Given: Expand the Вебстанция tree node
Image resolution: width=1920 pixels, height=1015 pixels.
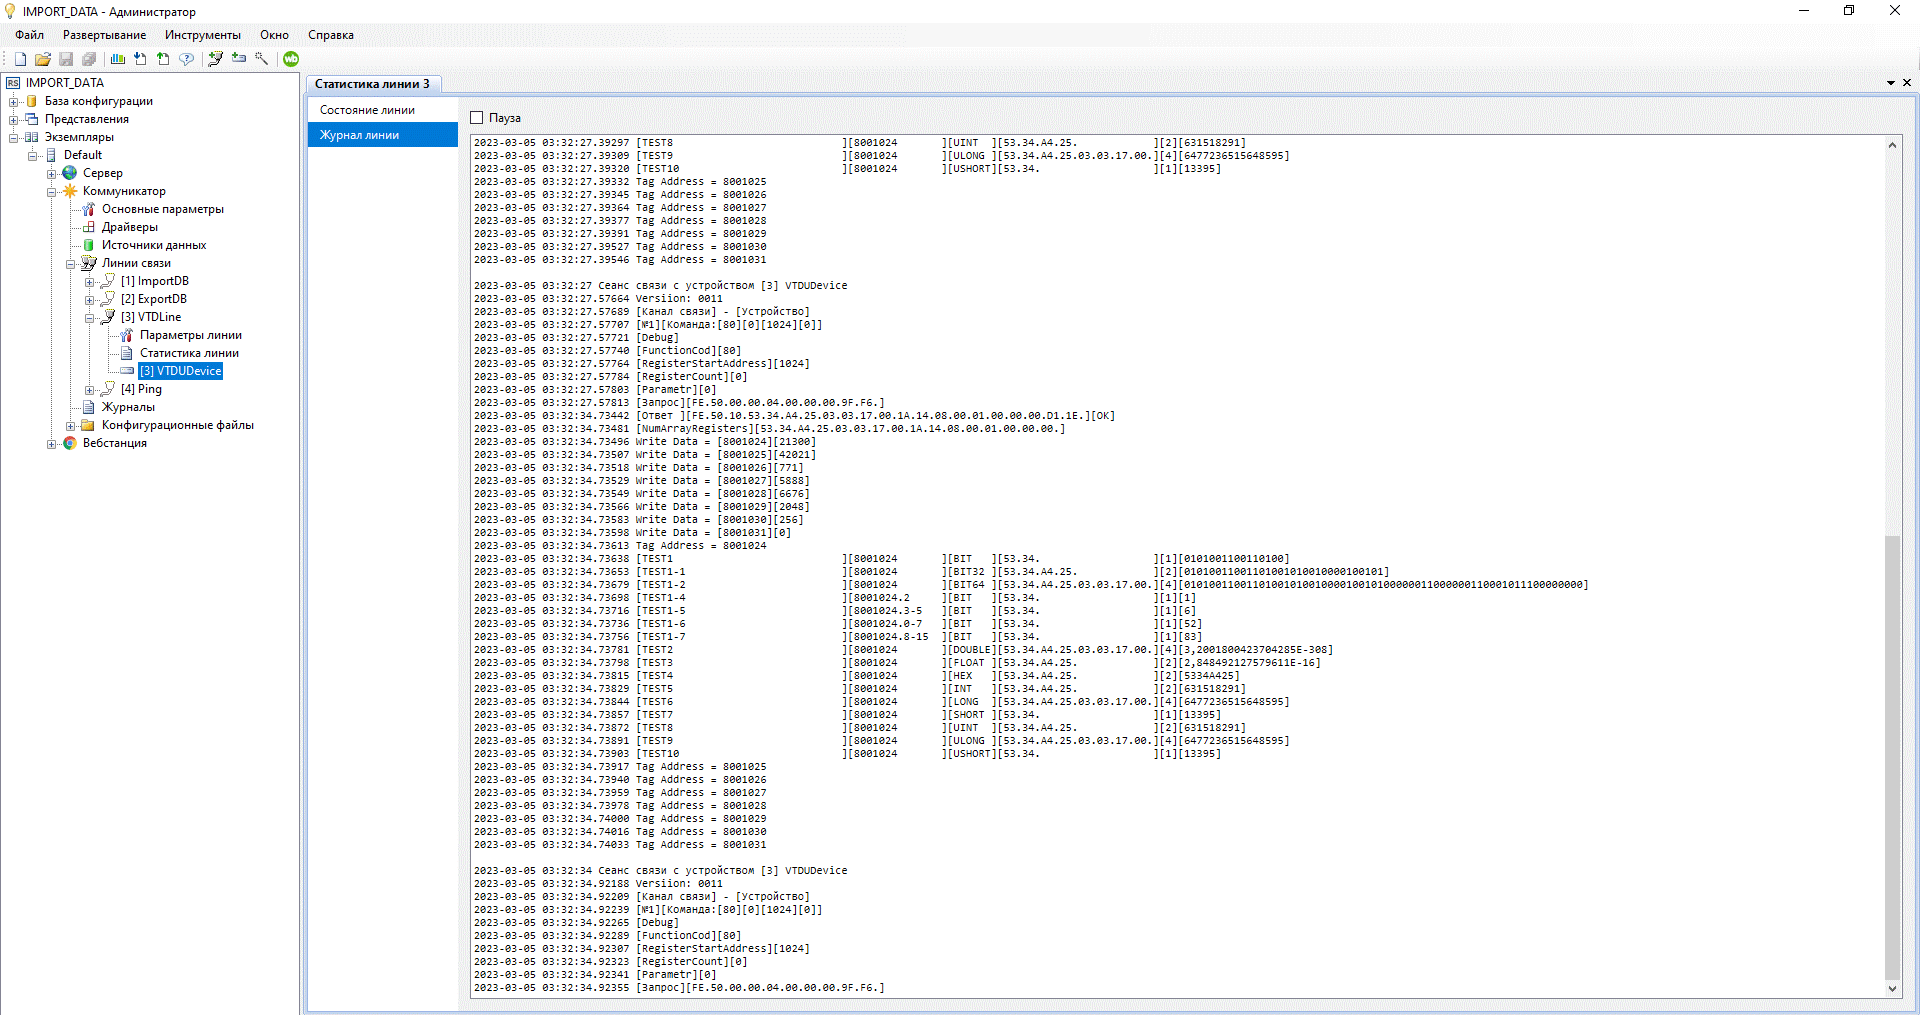Looking at the screenshot, I should 52,444.
